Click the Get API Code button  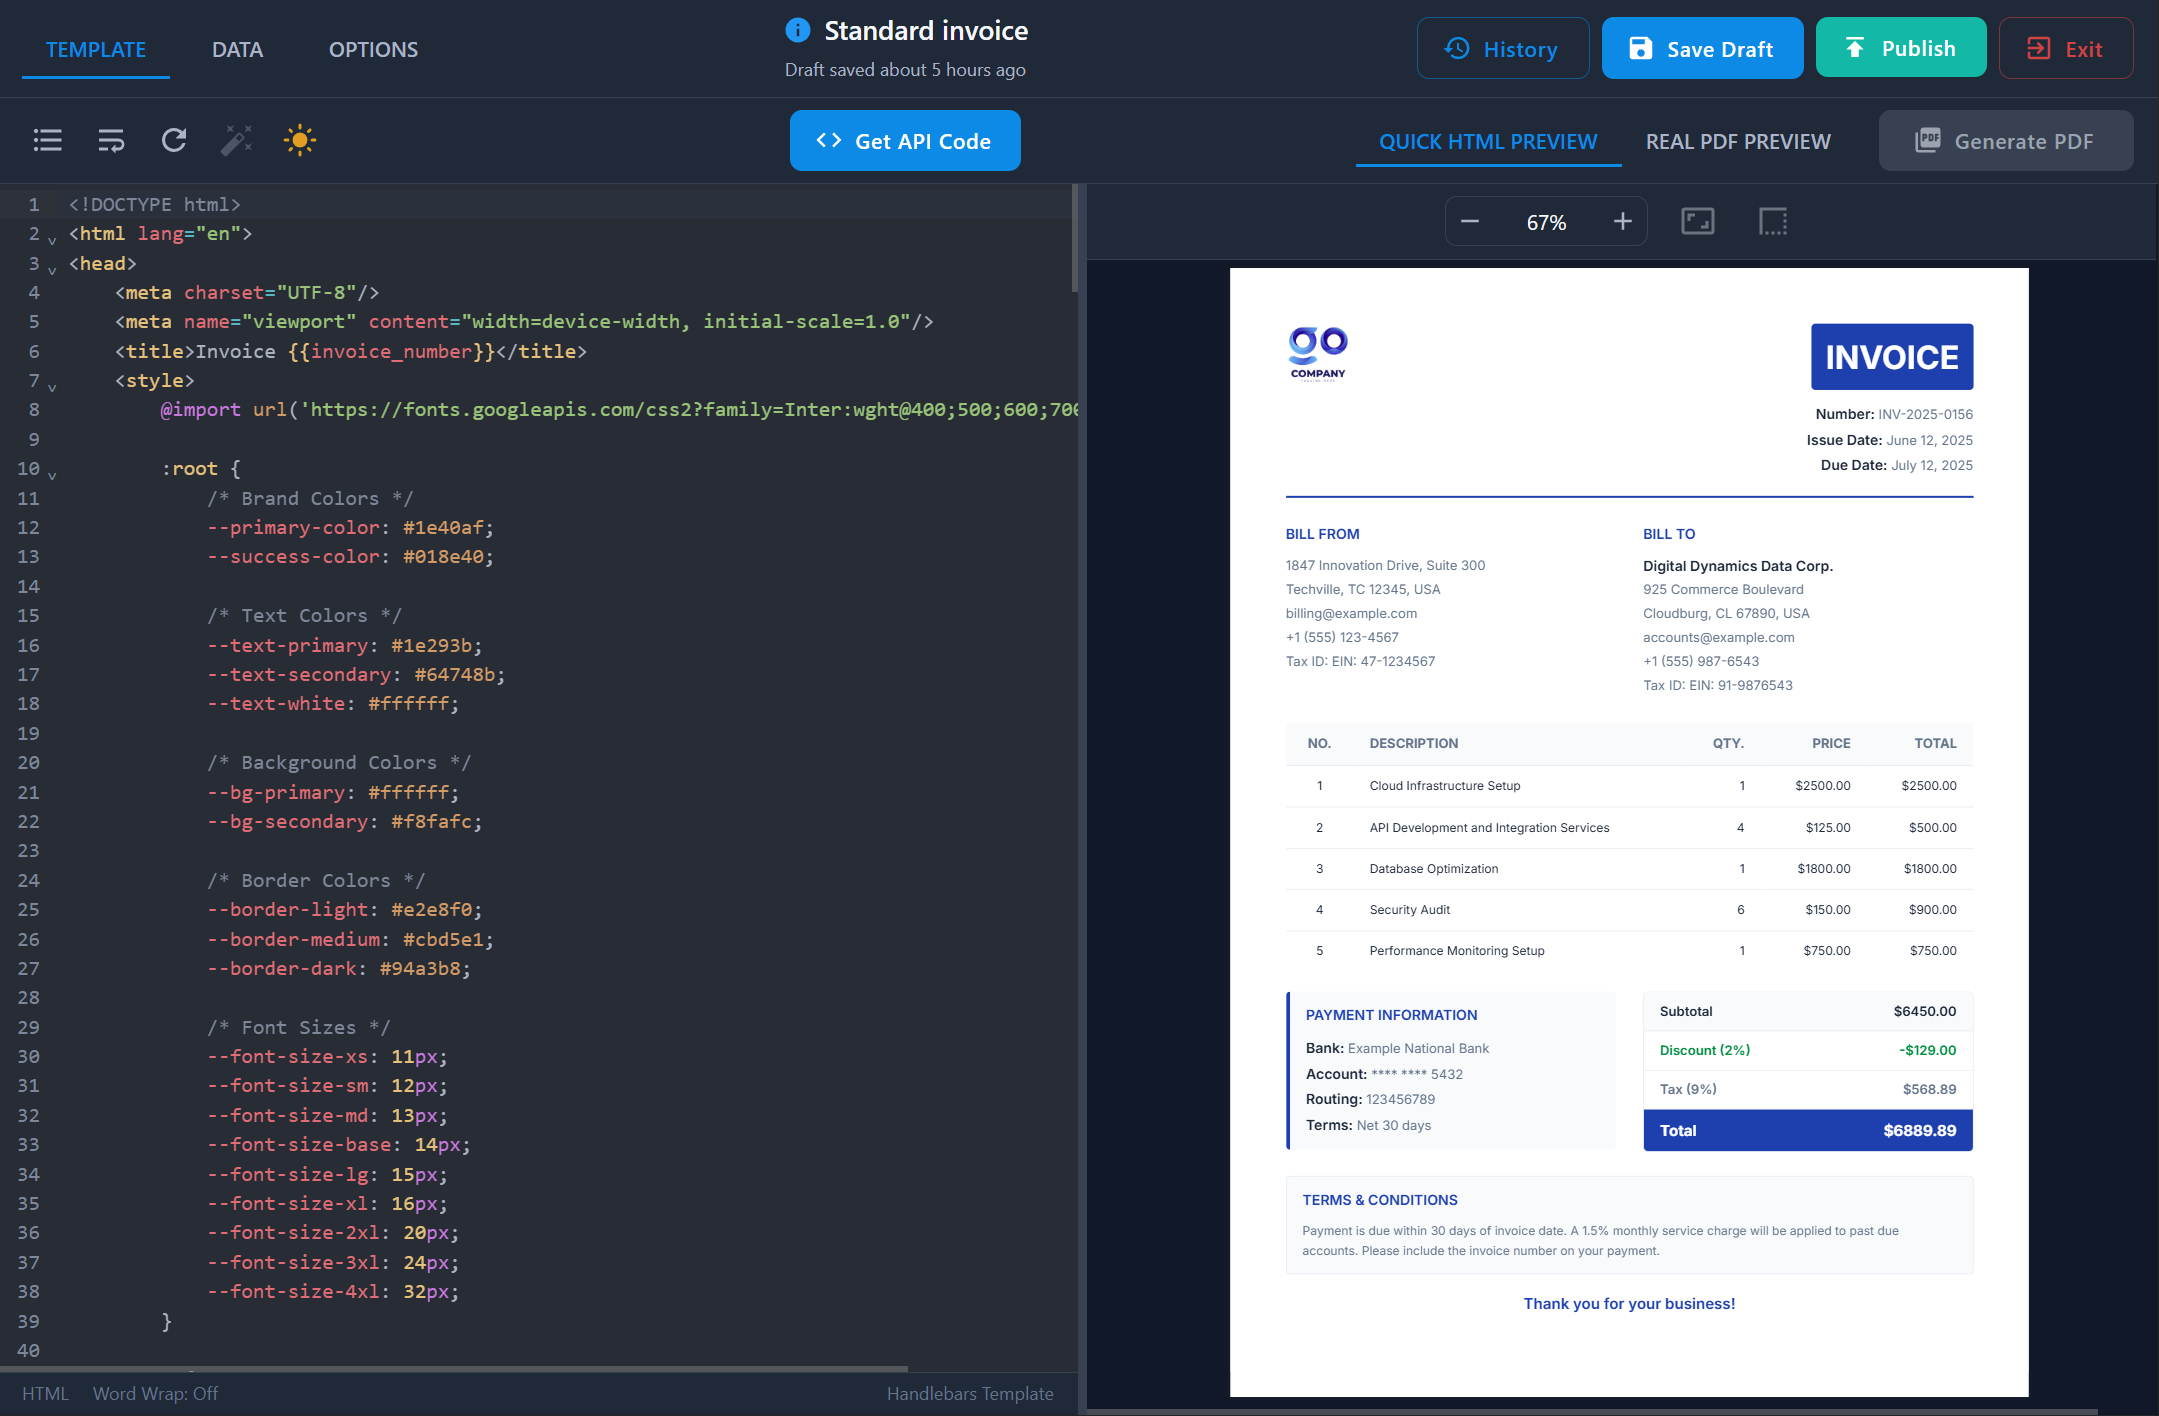click(905, 140)
